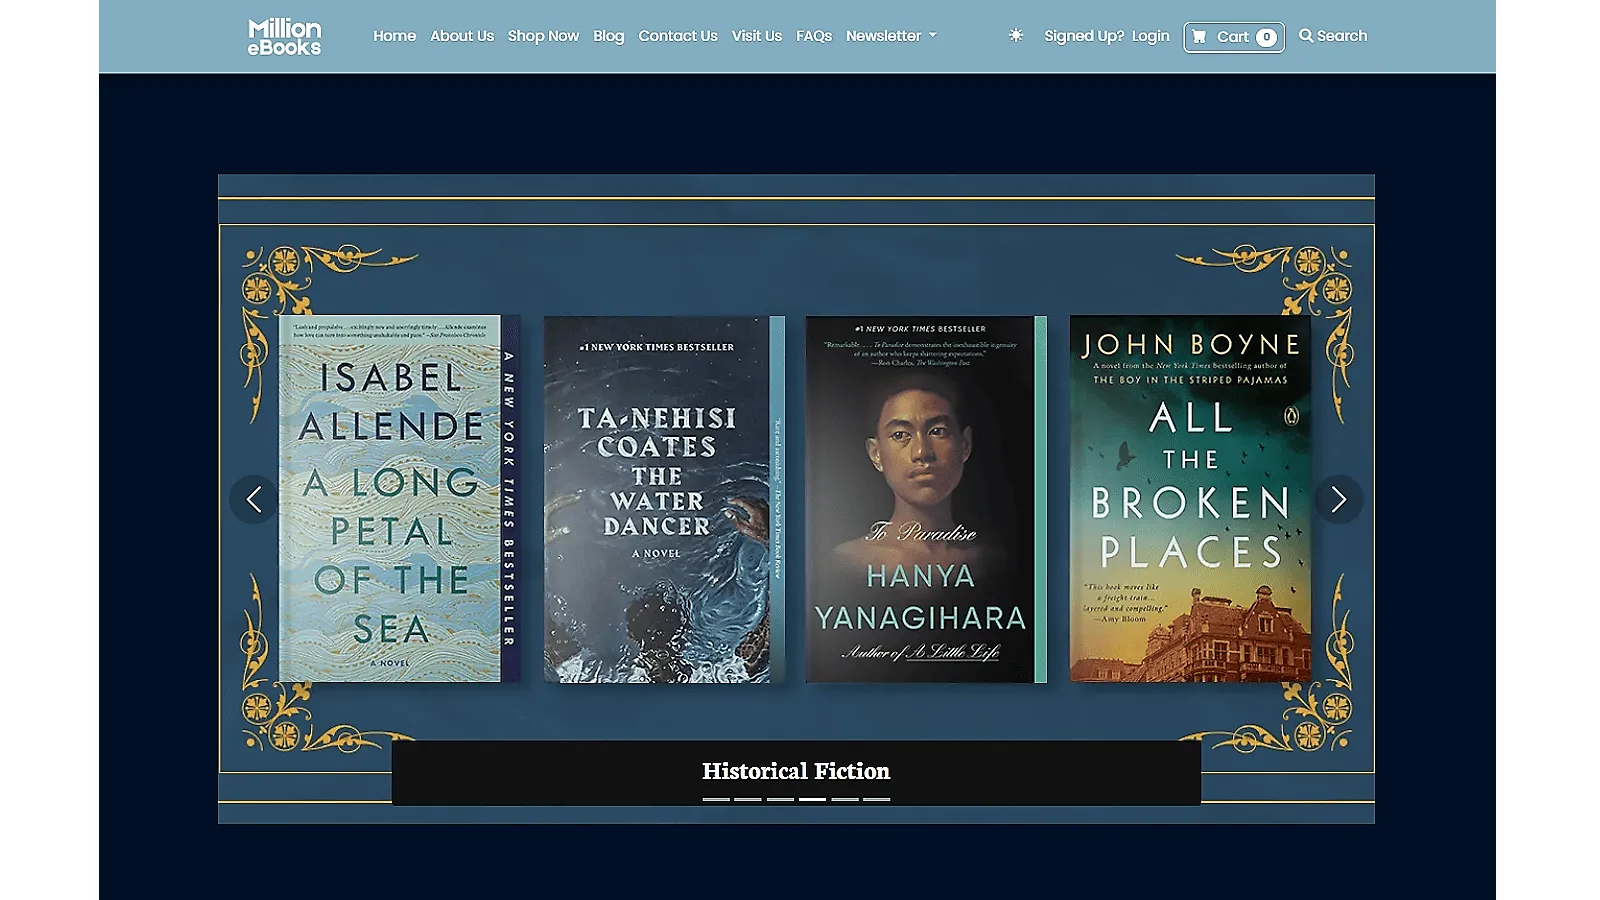Open the FAQs page
Image resolution: width=1600 pixels, height=900 pixels.
(x=814, y=36)
